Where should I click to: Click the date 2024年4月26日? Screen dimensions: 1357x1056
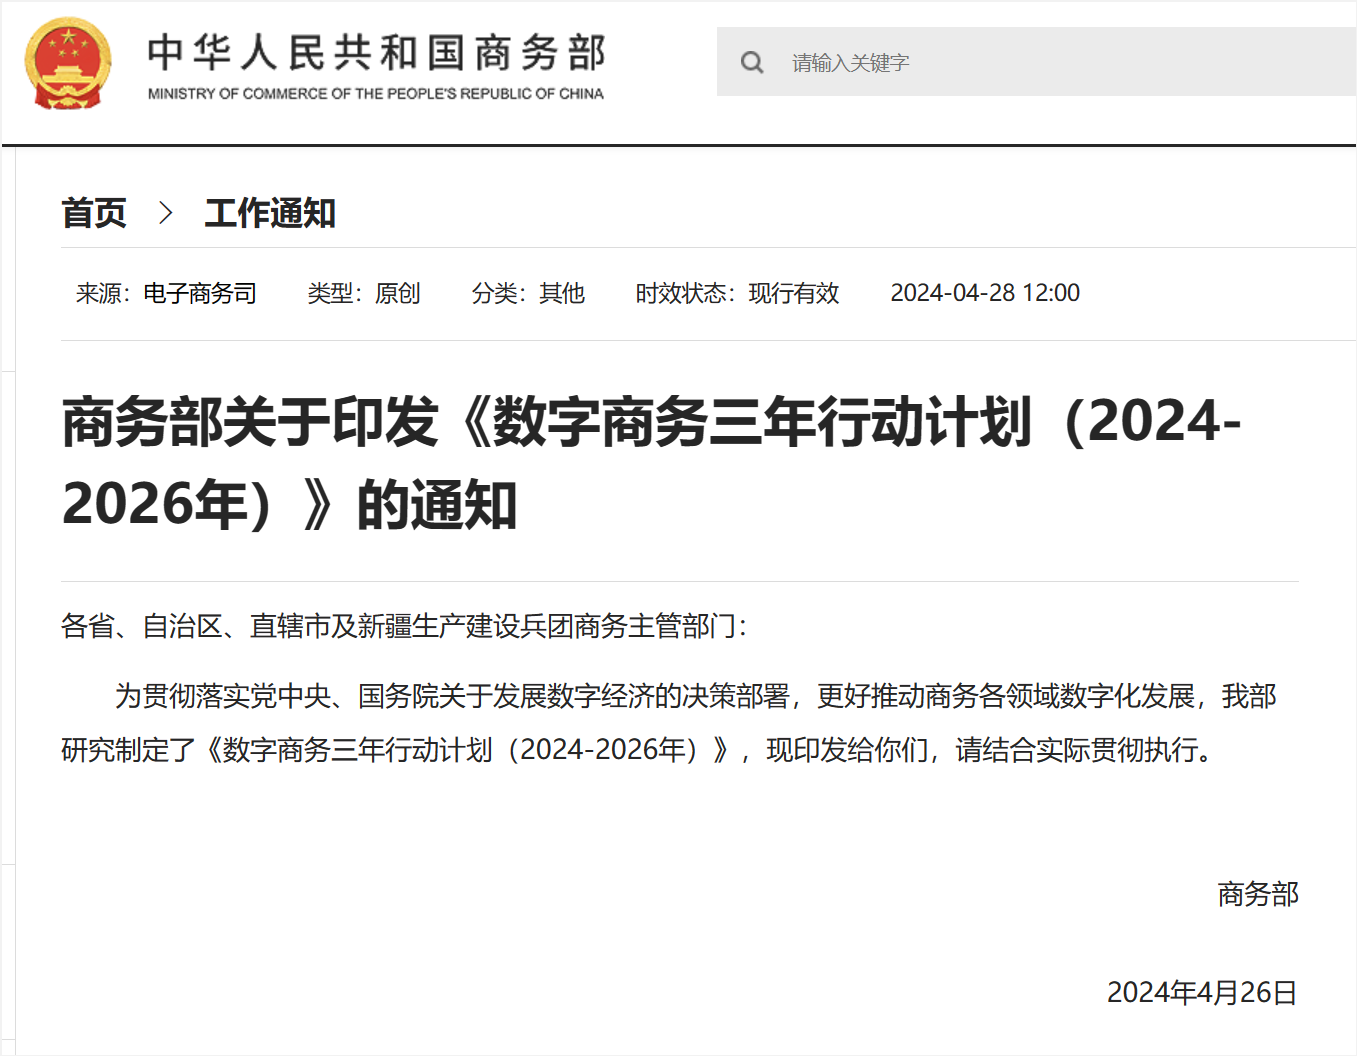click(1202, 992)
